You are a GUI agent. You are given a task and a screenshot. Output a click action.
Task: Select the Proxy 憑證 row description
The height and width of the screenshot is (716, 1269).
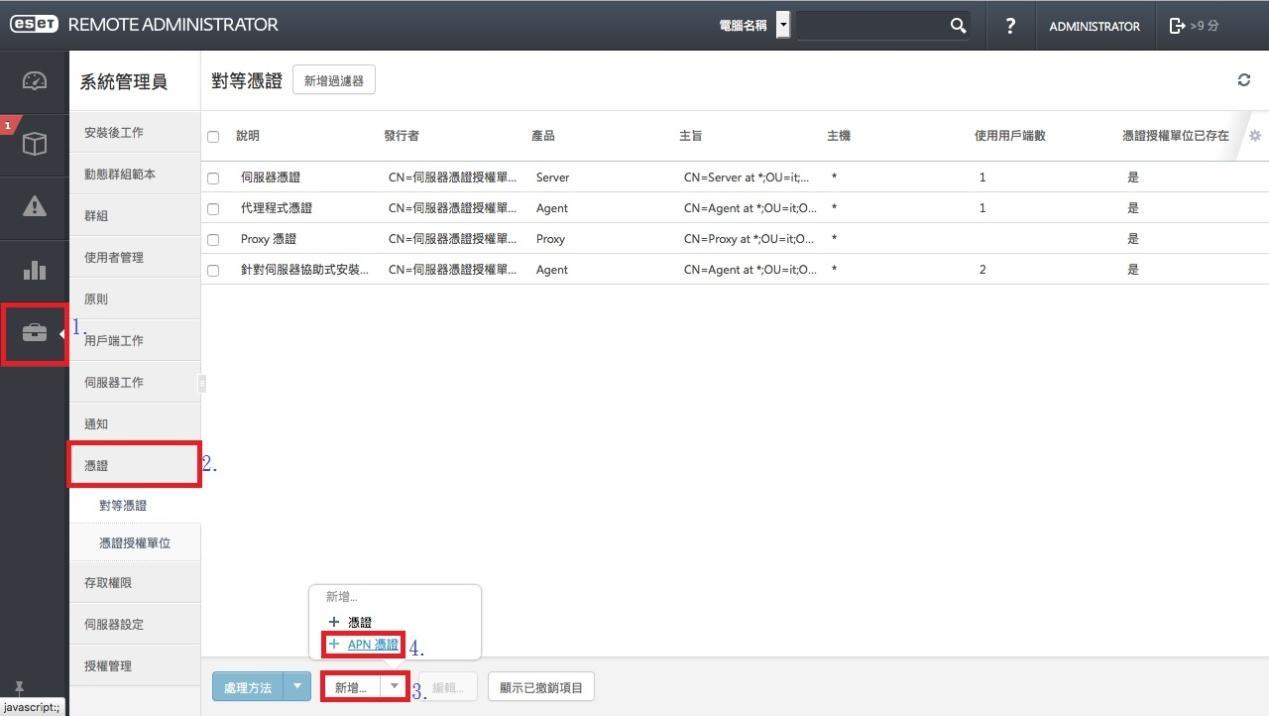269,240
